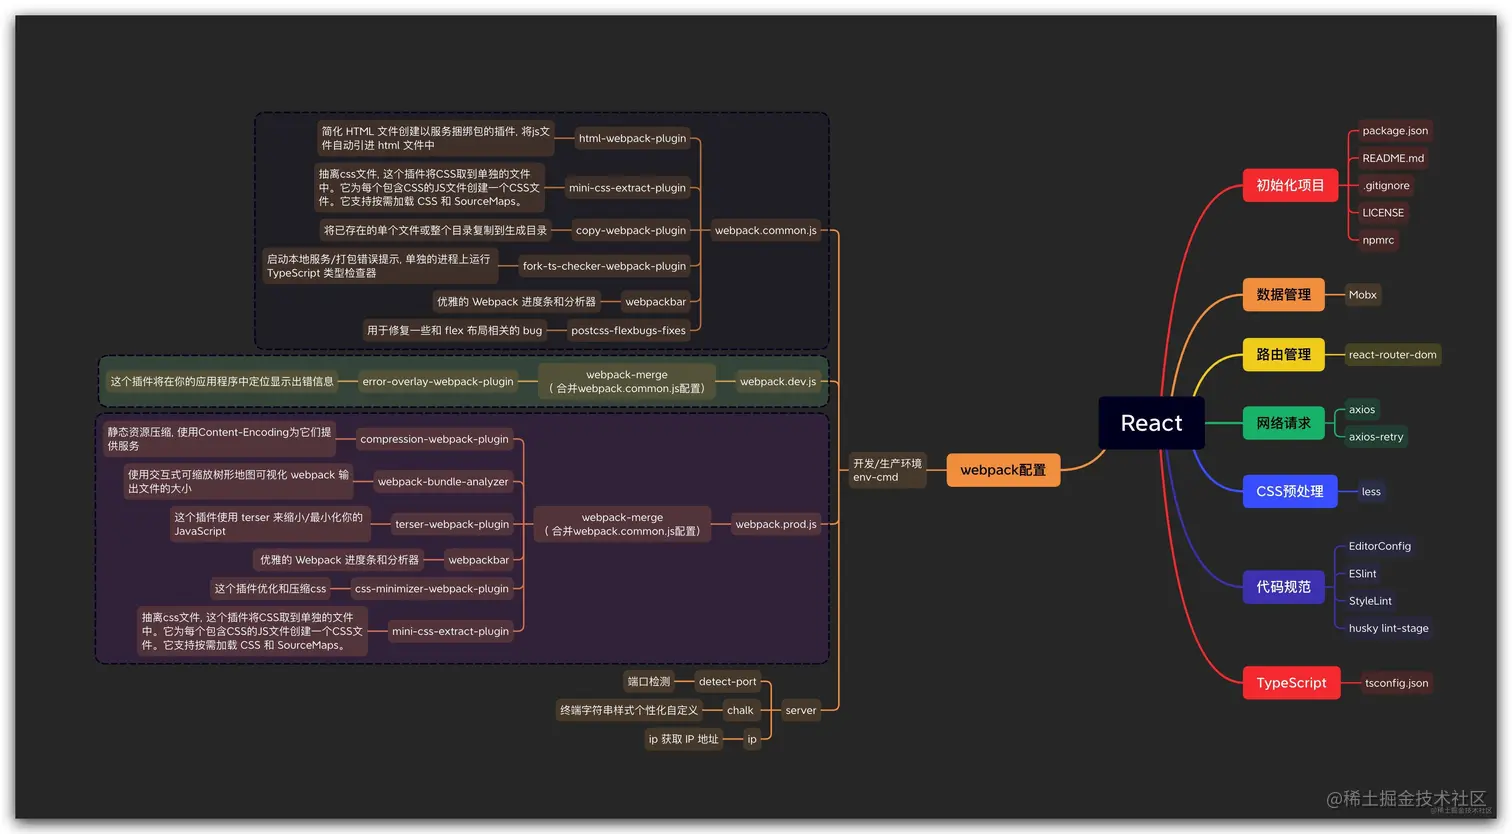Click the chalk node
This screenshot has width=1512, height=834.
740,710
